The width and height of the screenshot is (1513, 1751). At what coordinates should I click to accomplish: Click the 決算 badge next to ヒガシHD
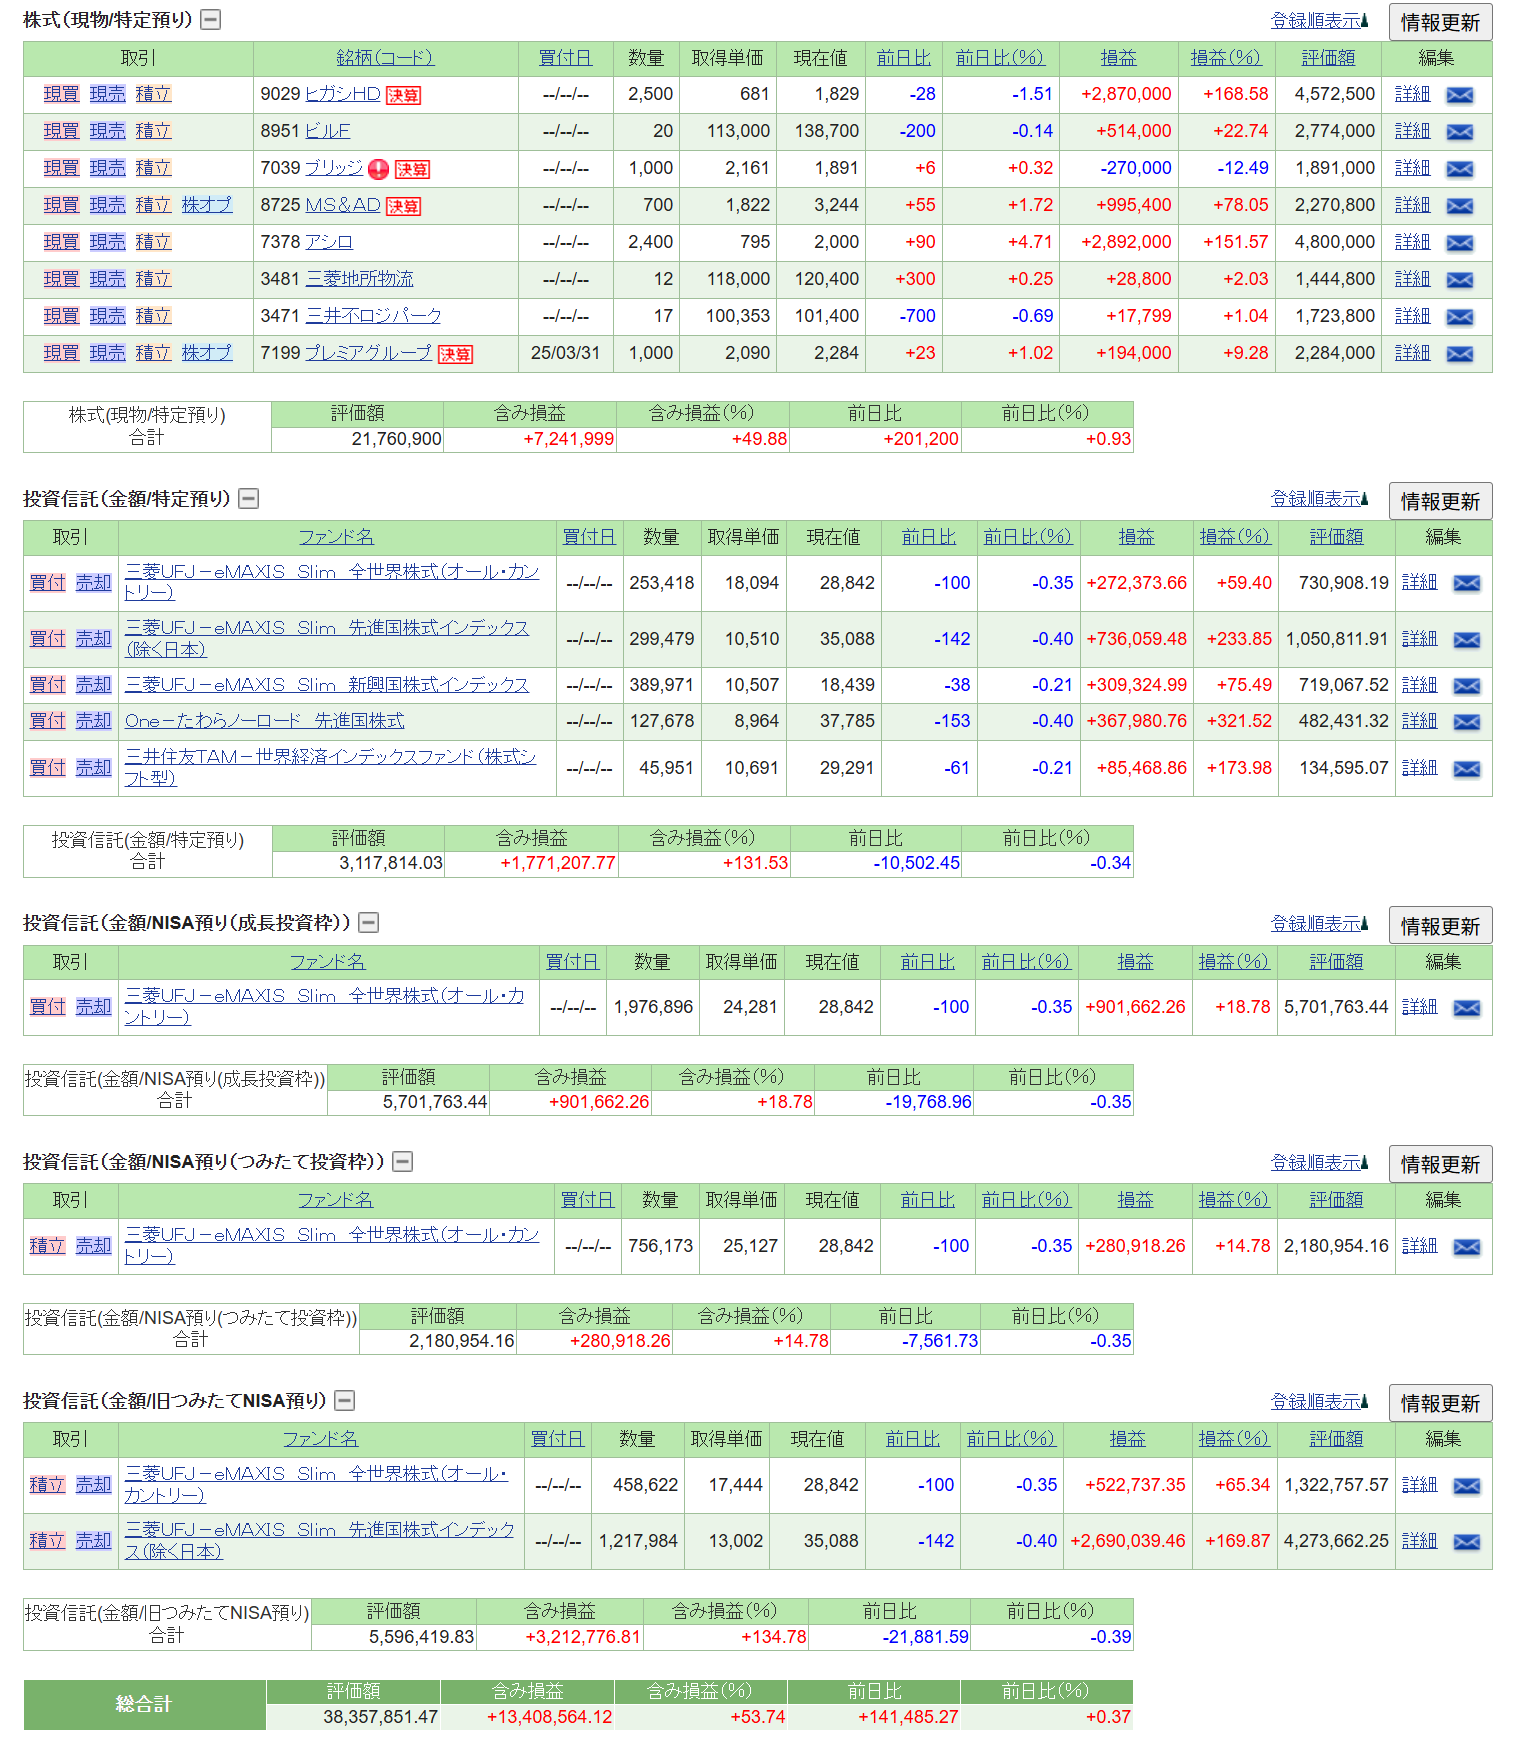pos(403,95)
